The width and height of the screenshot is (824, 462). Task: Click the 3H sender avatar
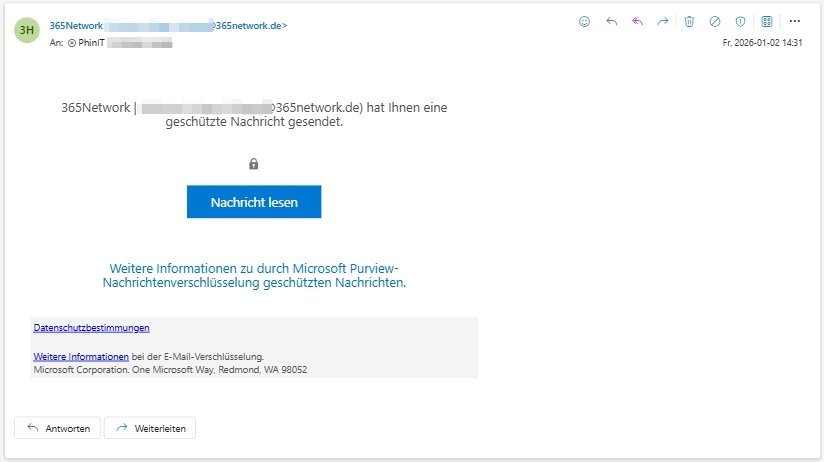click(28, 30)
